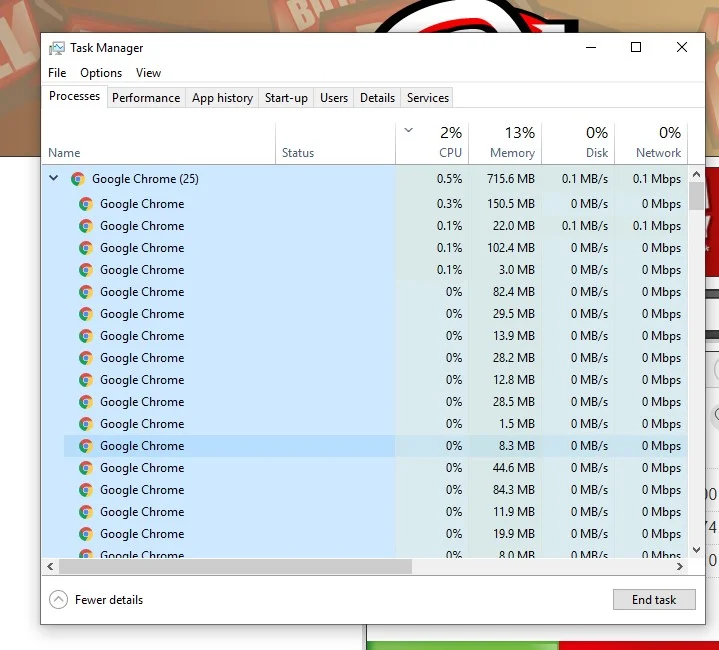This screenshot has width=719, height=650.
Task: Click the Chrome icon in the 1.5 MB row
Action: click(86, 424)
